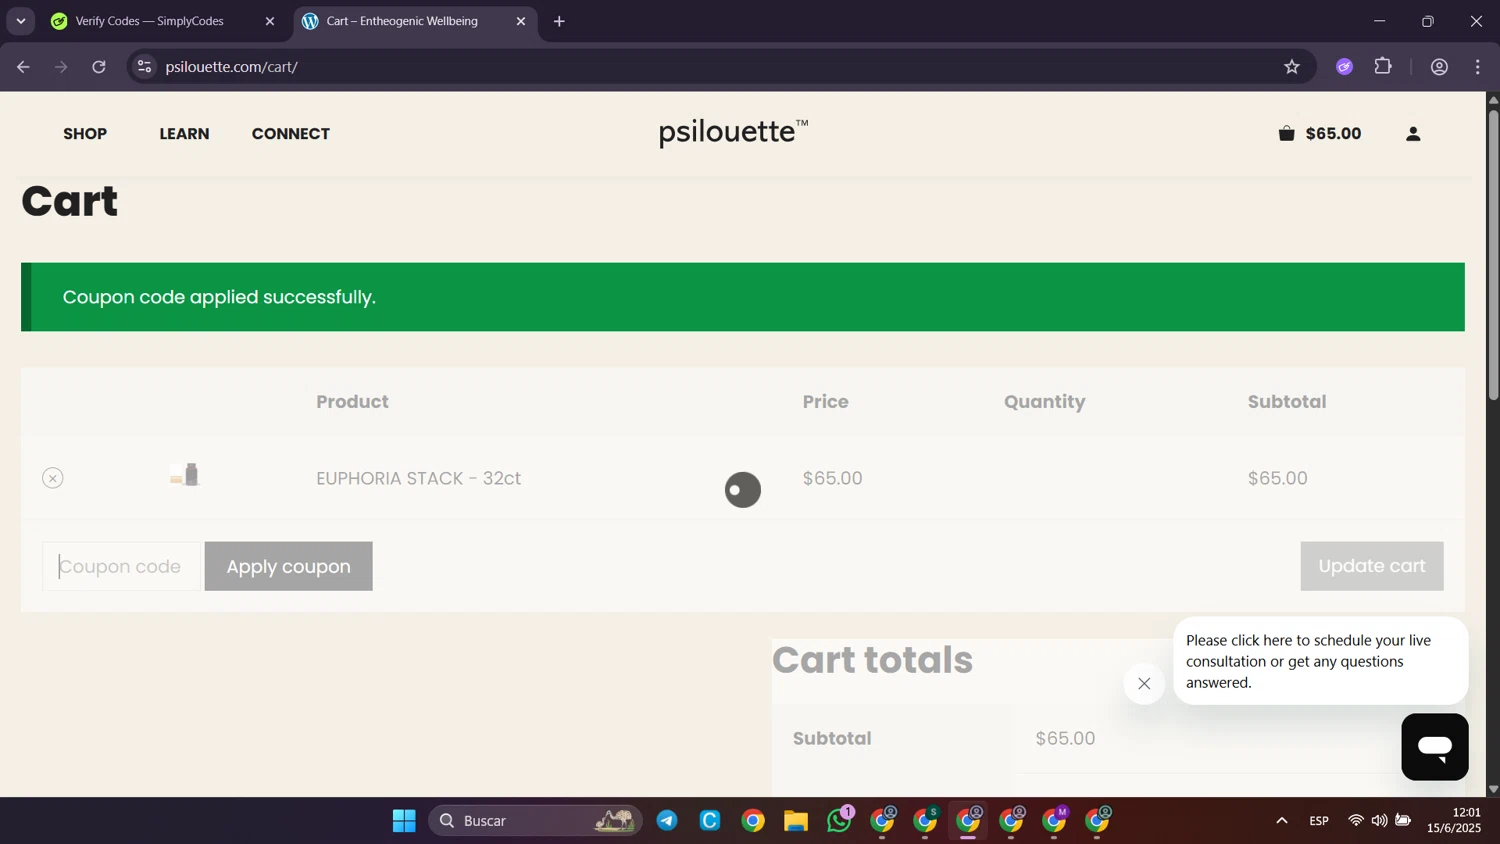
Task: View site information icon in address bar
Action: tap(144, 67)
